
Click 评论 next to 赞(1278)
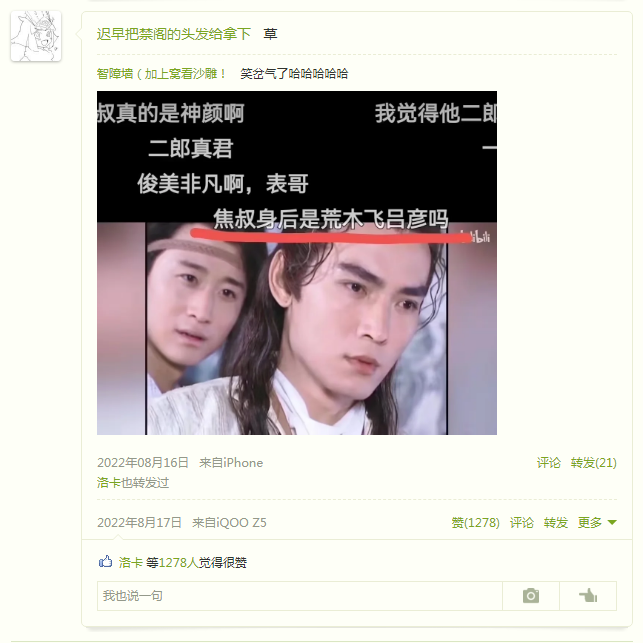point(522,522)
